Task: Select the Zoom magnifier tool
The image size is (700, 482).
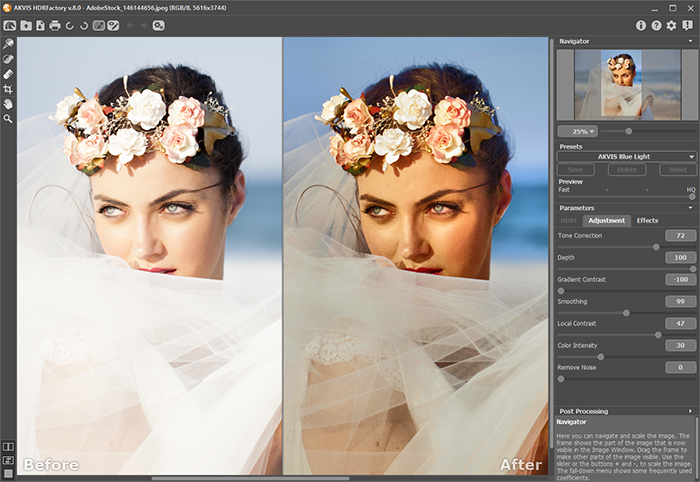Action: (8, 119)
